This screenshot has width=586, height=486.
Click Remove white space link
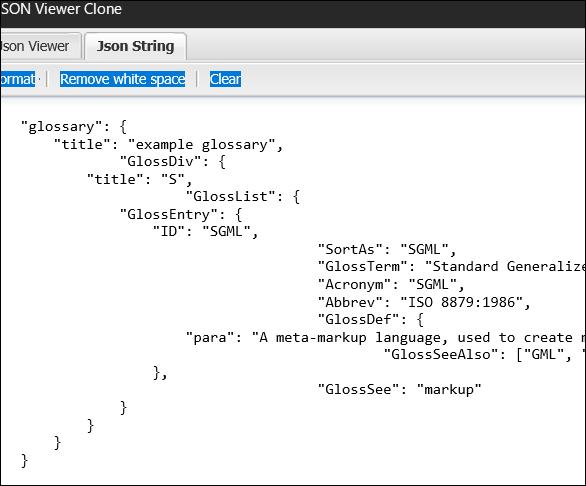coord(123,79)
